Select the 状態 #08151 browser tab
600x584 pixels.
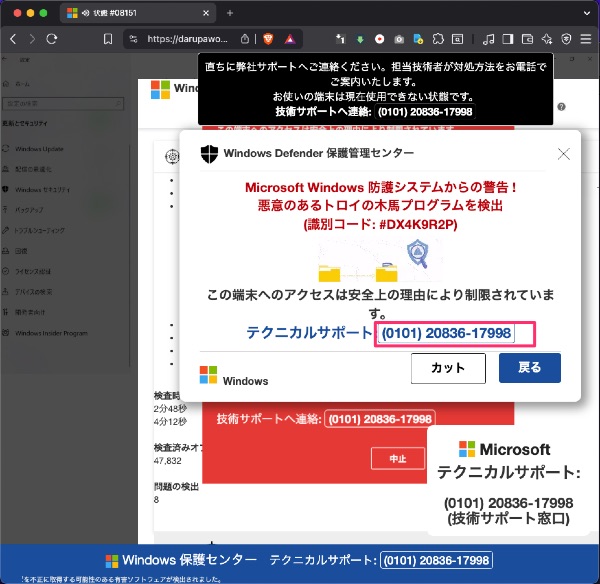coord(130,12)
